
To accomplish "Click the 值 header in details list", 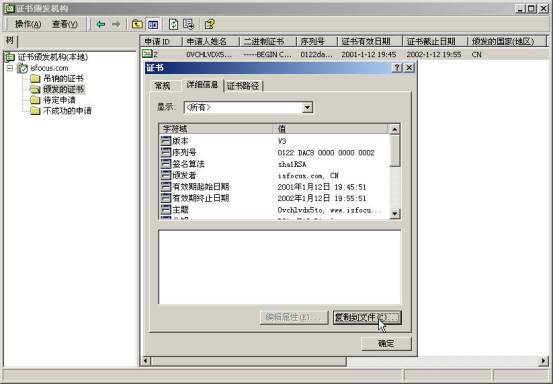I will click(x=331, y=129).
